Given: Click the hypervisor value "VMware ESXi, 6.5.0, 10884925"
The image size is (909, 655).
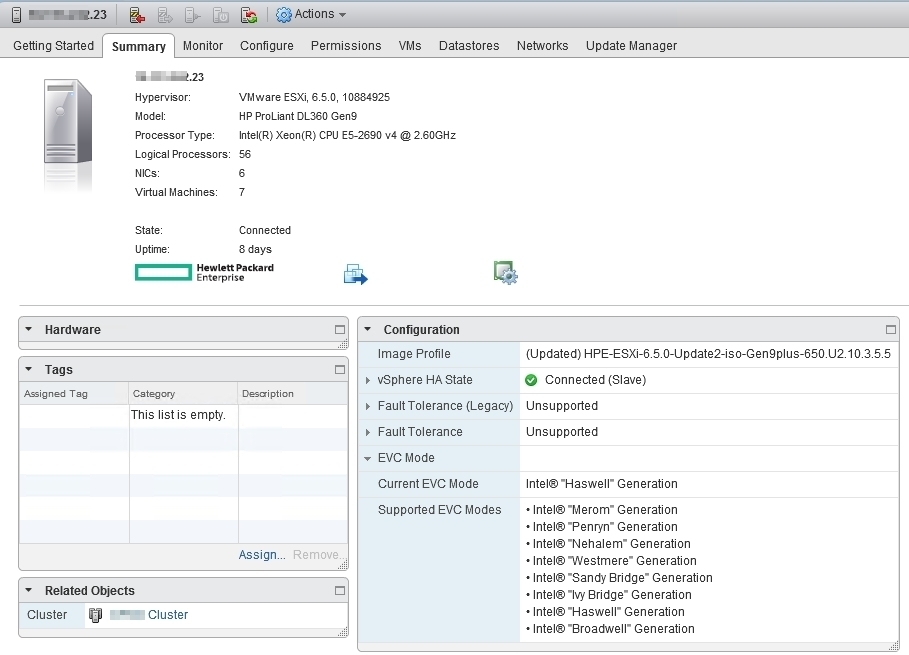Looking at the screenshot, I should click(314, 97).
